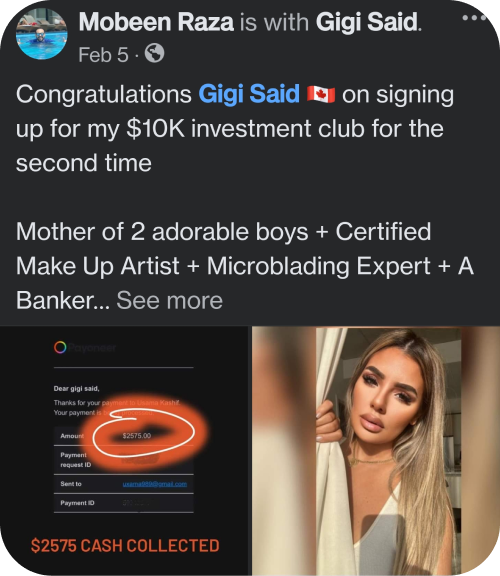Click the email address link in receipt
The width and height of the screenshot is (500, 576).
pyautogui.click(x=155, y=484)
